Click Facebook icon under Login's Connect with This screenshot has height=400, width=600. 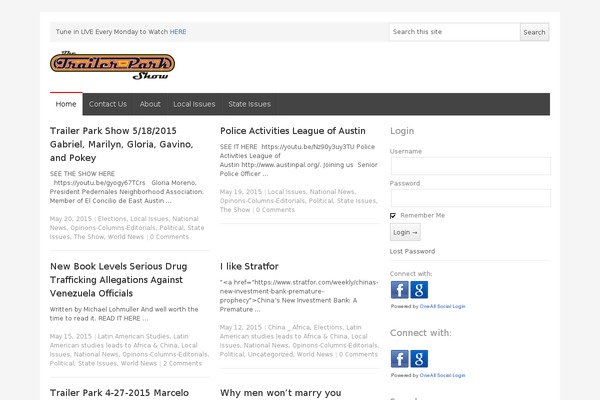(x=399, y=290)
